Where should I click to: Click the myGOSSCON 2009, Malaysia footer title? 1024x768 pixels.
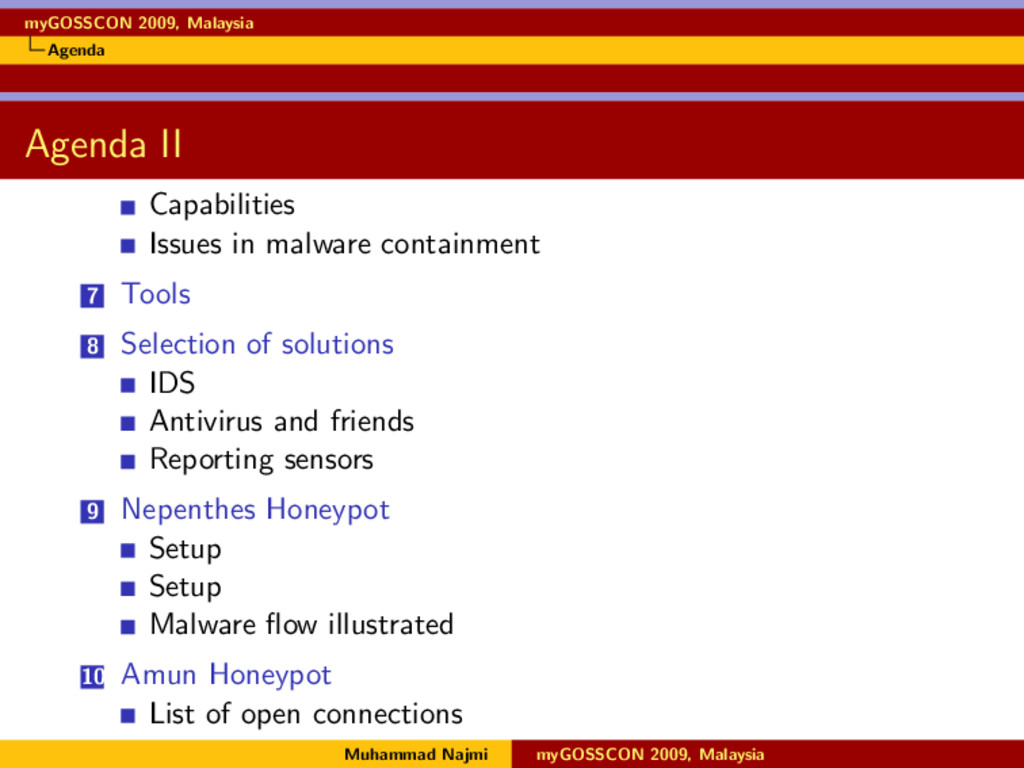click(650, 754)
